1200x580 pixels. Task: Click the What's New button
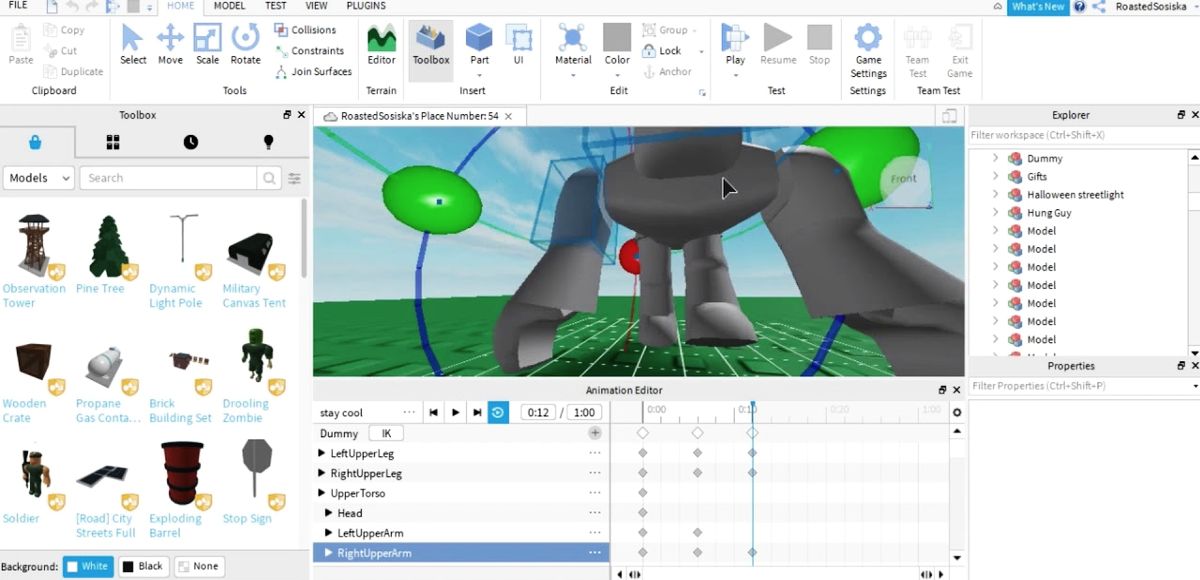[1038, 7]
